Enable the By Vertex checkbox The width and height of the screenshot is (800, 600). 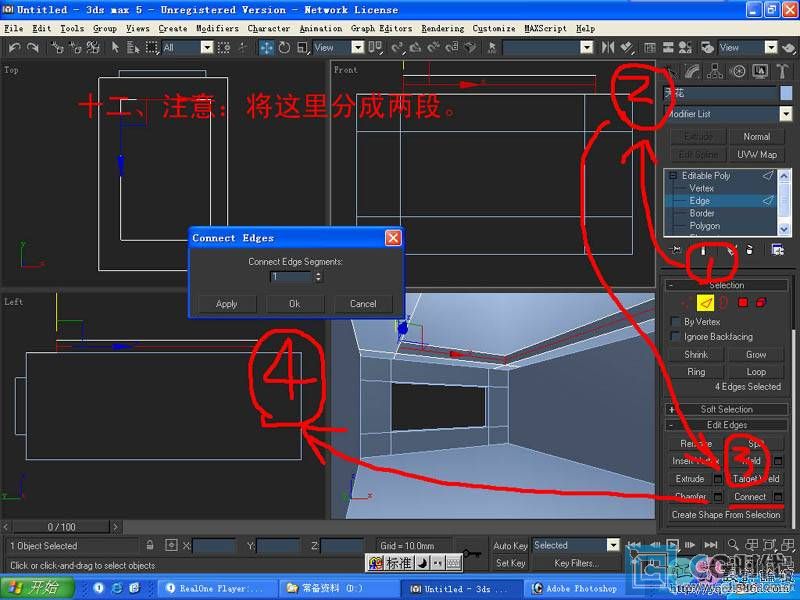(x=675, y=321)
